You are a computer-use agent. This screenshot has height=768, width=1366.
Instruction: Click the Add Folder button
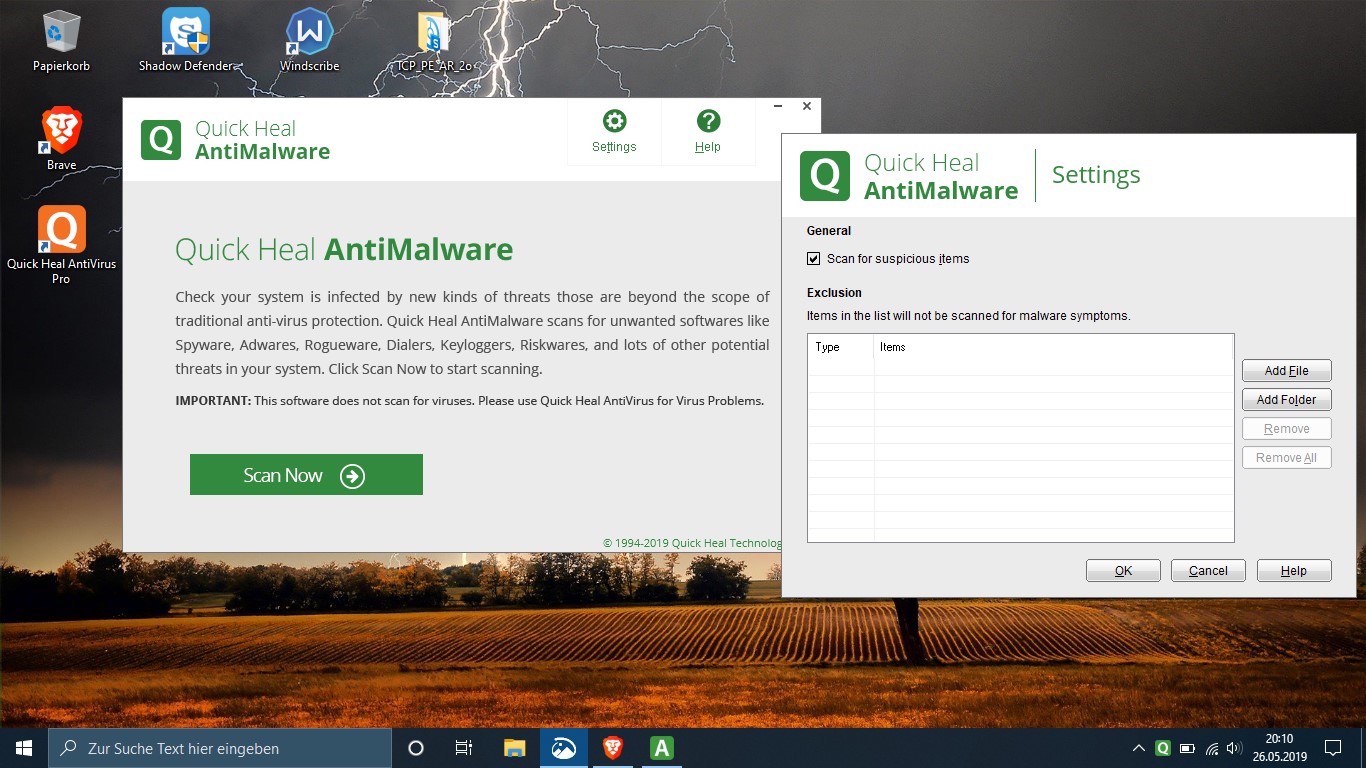pyautogui.click(x=1287, y=400)
